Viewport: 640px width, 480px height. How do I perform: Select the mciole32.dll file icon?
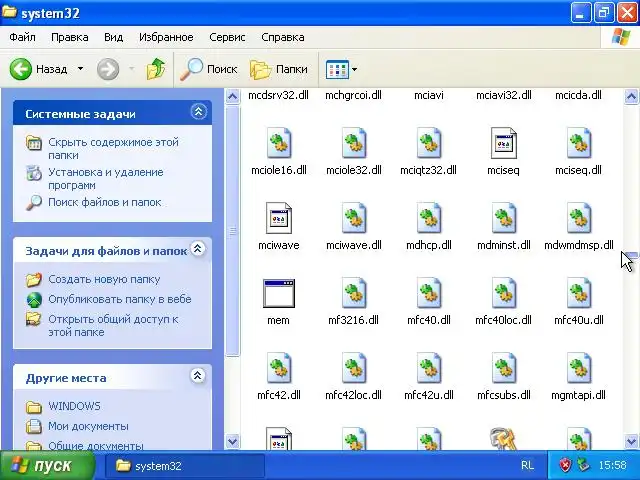click(354, 143)
